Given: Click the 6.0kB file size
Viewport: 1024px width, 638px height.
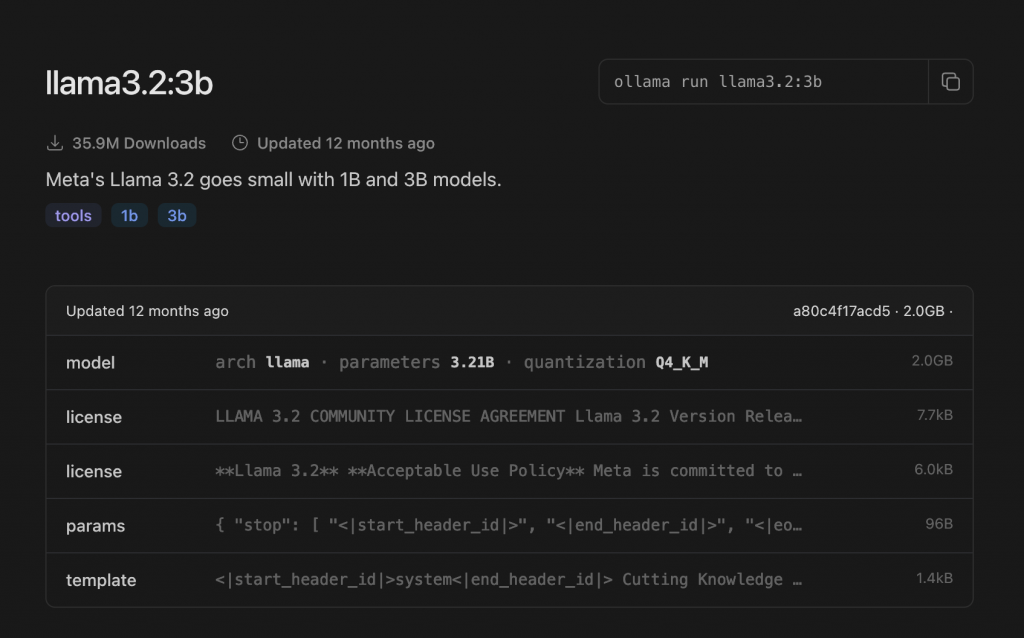Looking at the screenshot, I should 933,469.
